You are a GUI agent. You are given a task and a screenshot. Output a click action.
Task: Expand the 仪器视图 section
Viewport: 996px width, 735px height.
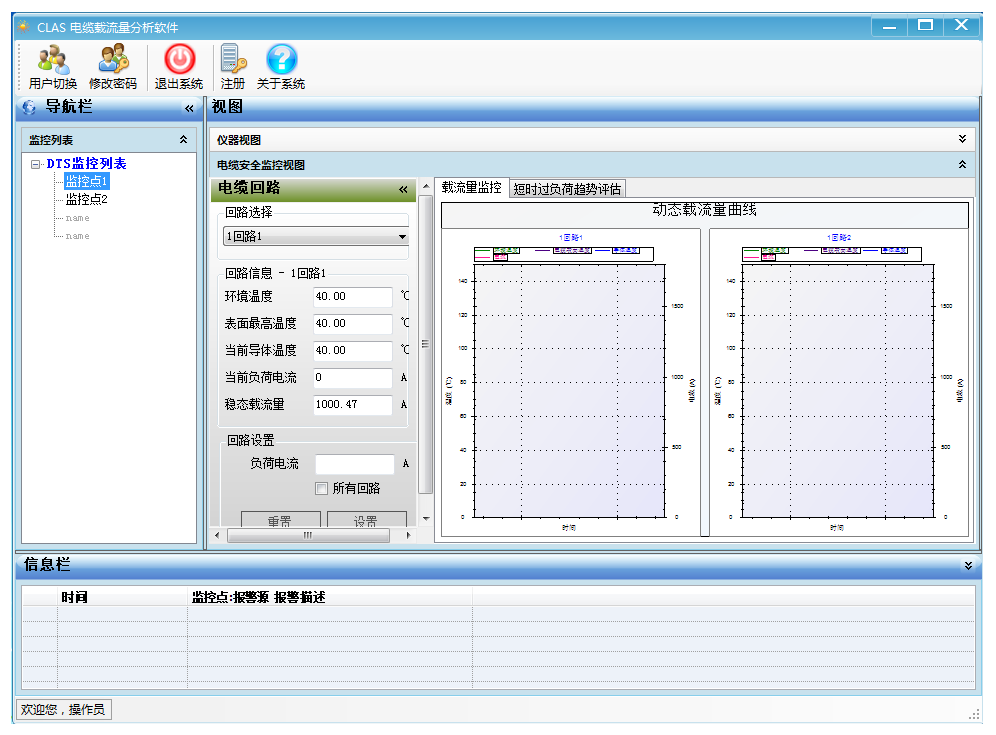962,140
